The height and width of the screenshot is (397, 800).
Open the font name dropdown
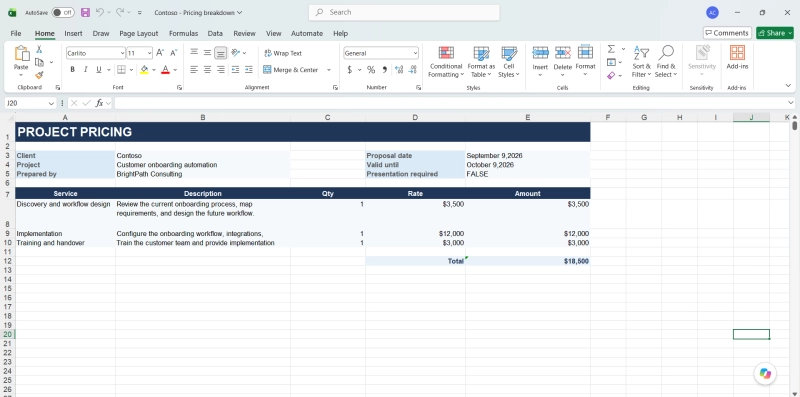122,53
